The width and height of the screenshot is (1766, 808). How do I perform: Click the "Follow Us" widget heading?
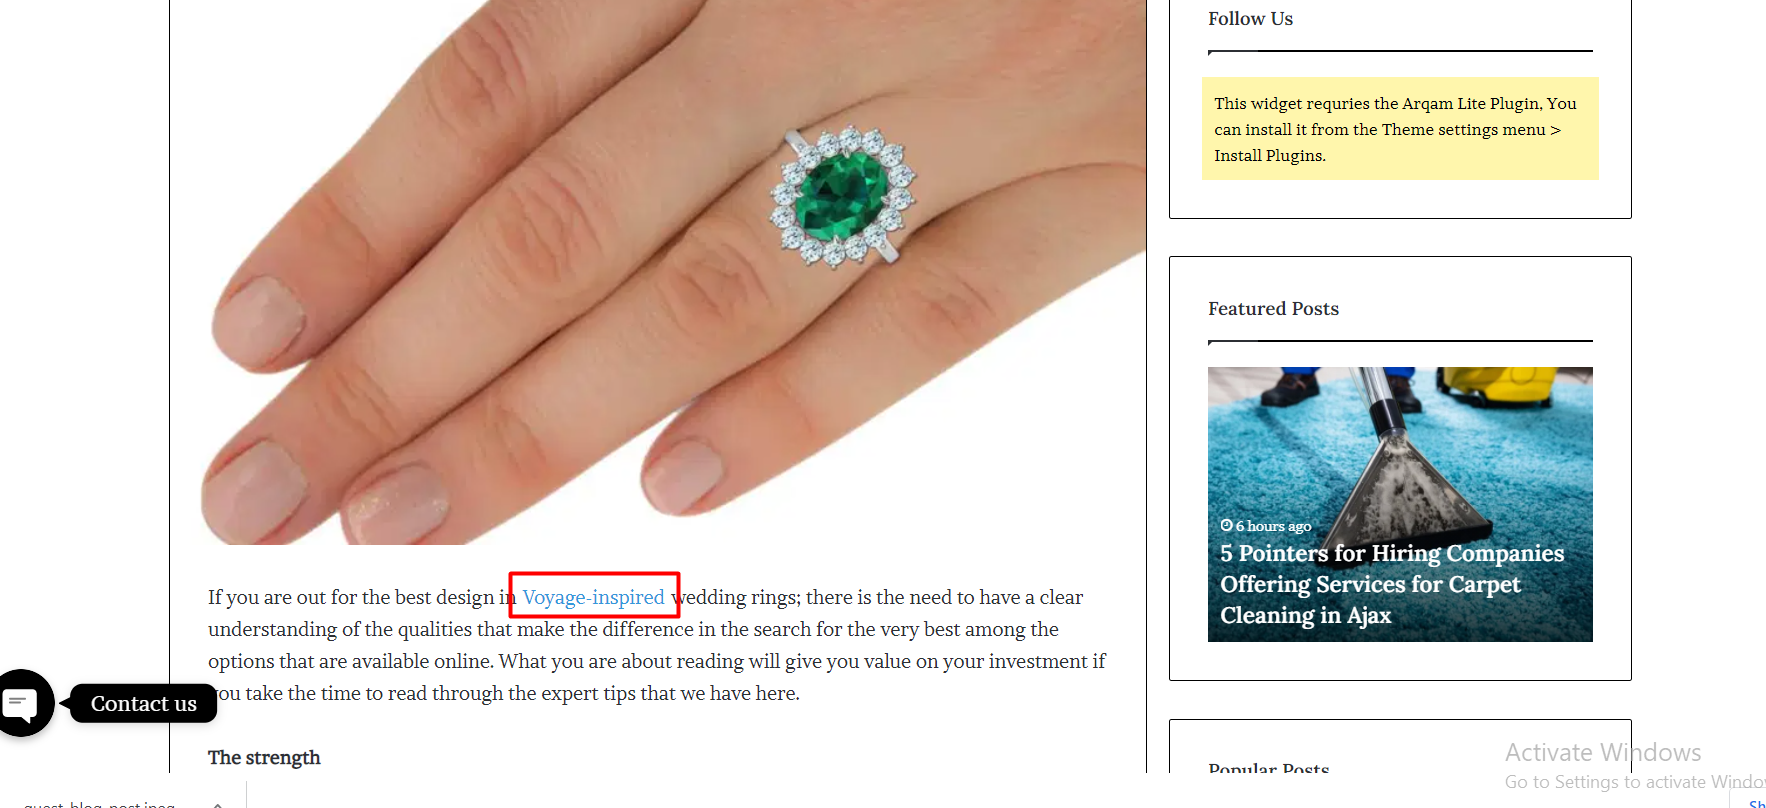pyautogui.click(x=1250, y=19)
